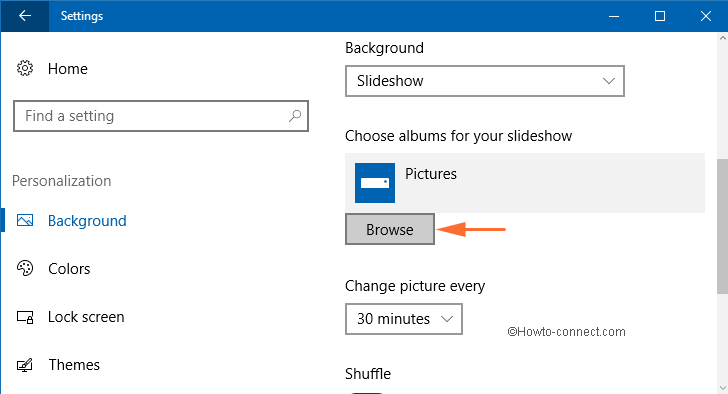Open the Background type dropdown showing Slideshow
728x394 pixels.
click(485, 81)
